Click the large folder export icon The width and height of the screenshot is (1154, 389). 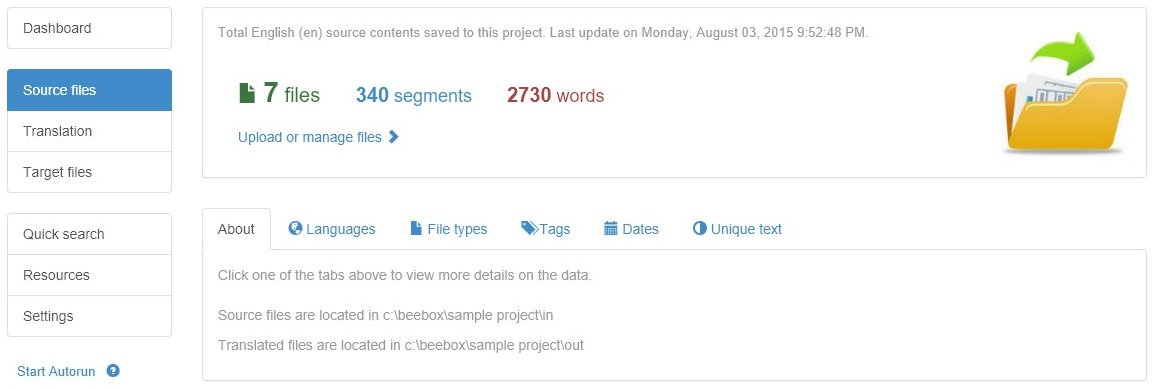click(1065, 93)
